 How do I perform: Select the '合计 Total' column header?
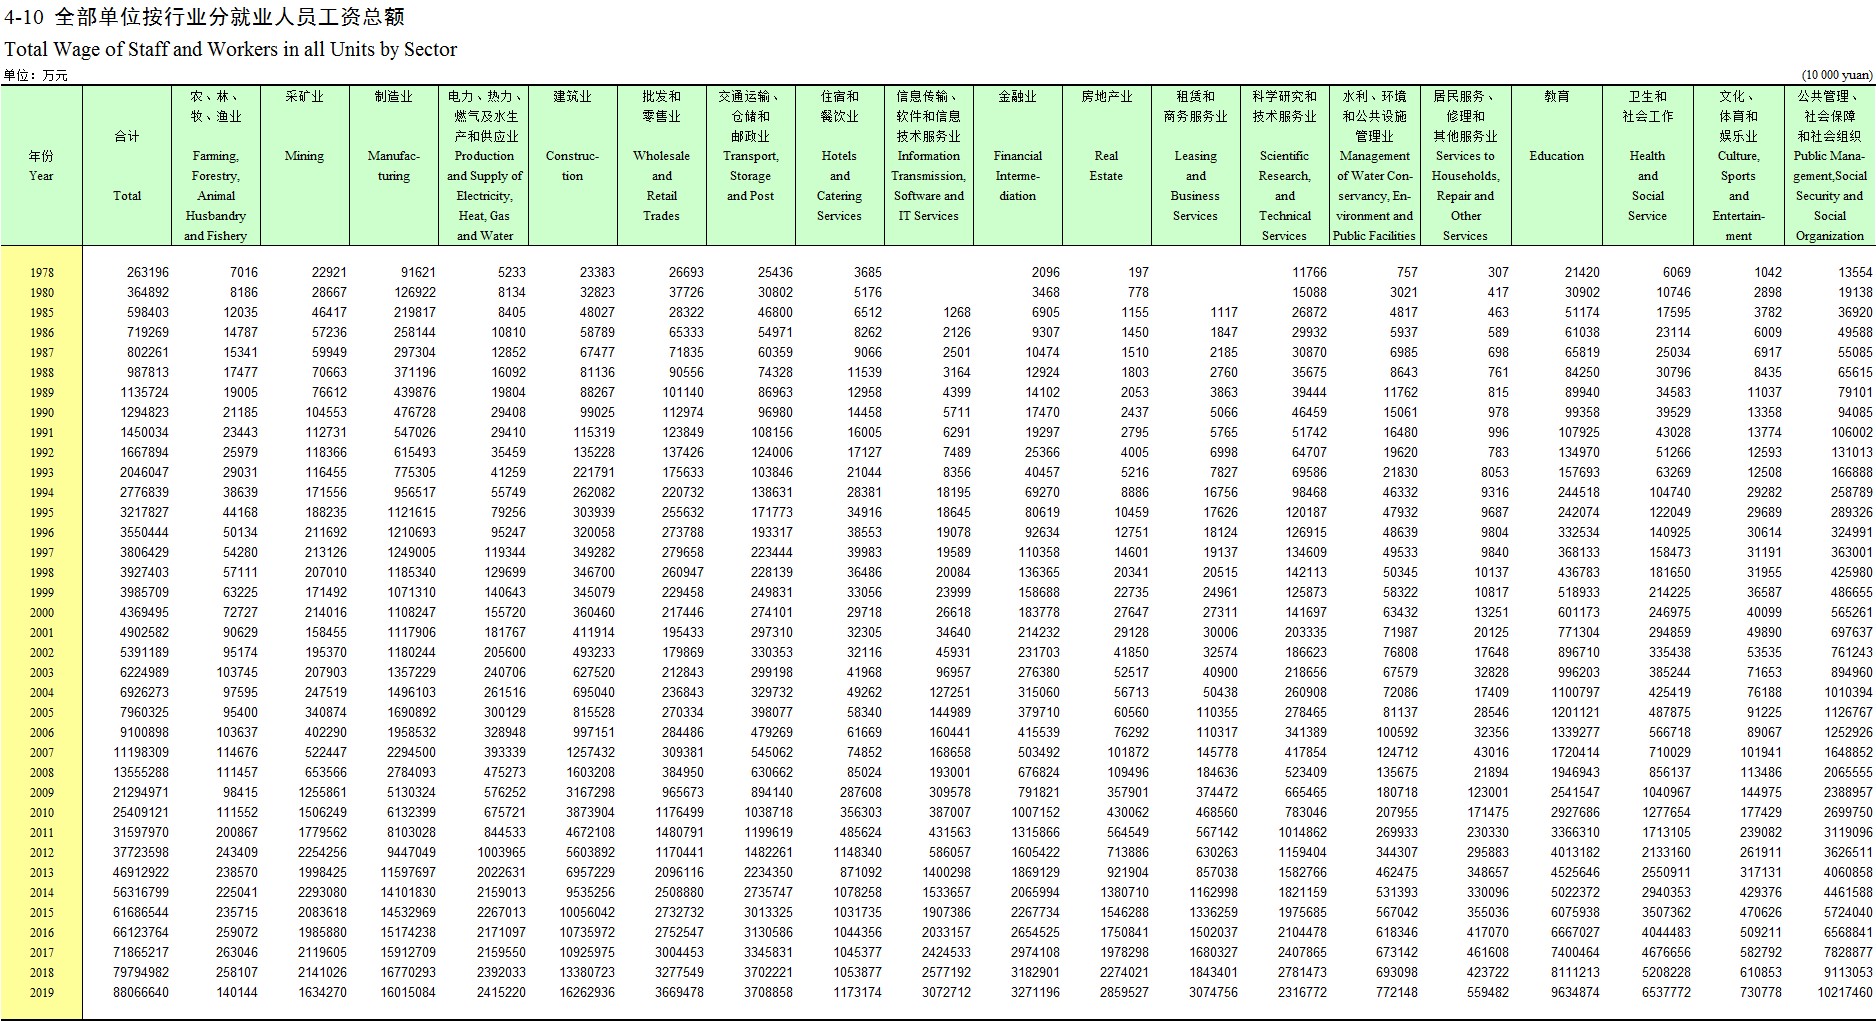click(x=127, y=166)
